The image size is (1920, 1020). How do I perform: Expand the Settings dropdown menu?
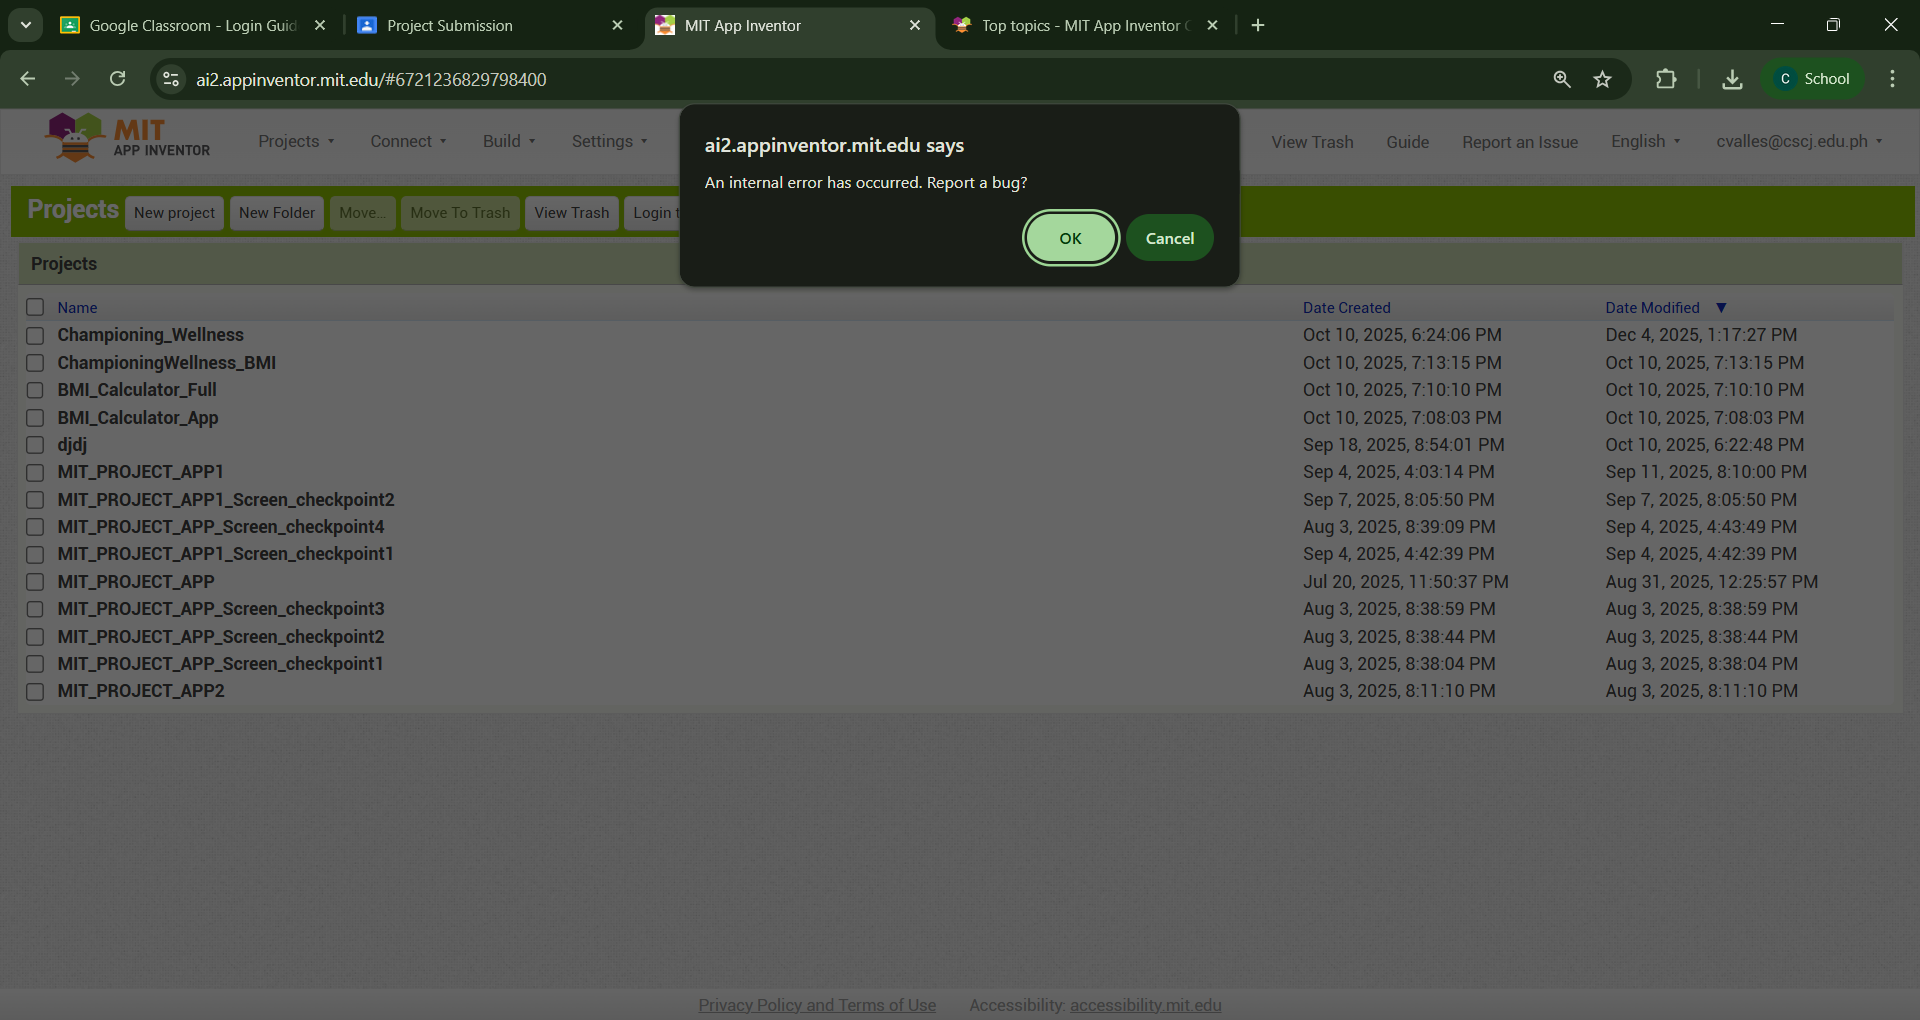pyautogui.click(x=609, y=142)
